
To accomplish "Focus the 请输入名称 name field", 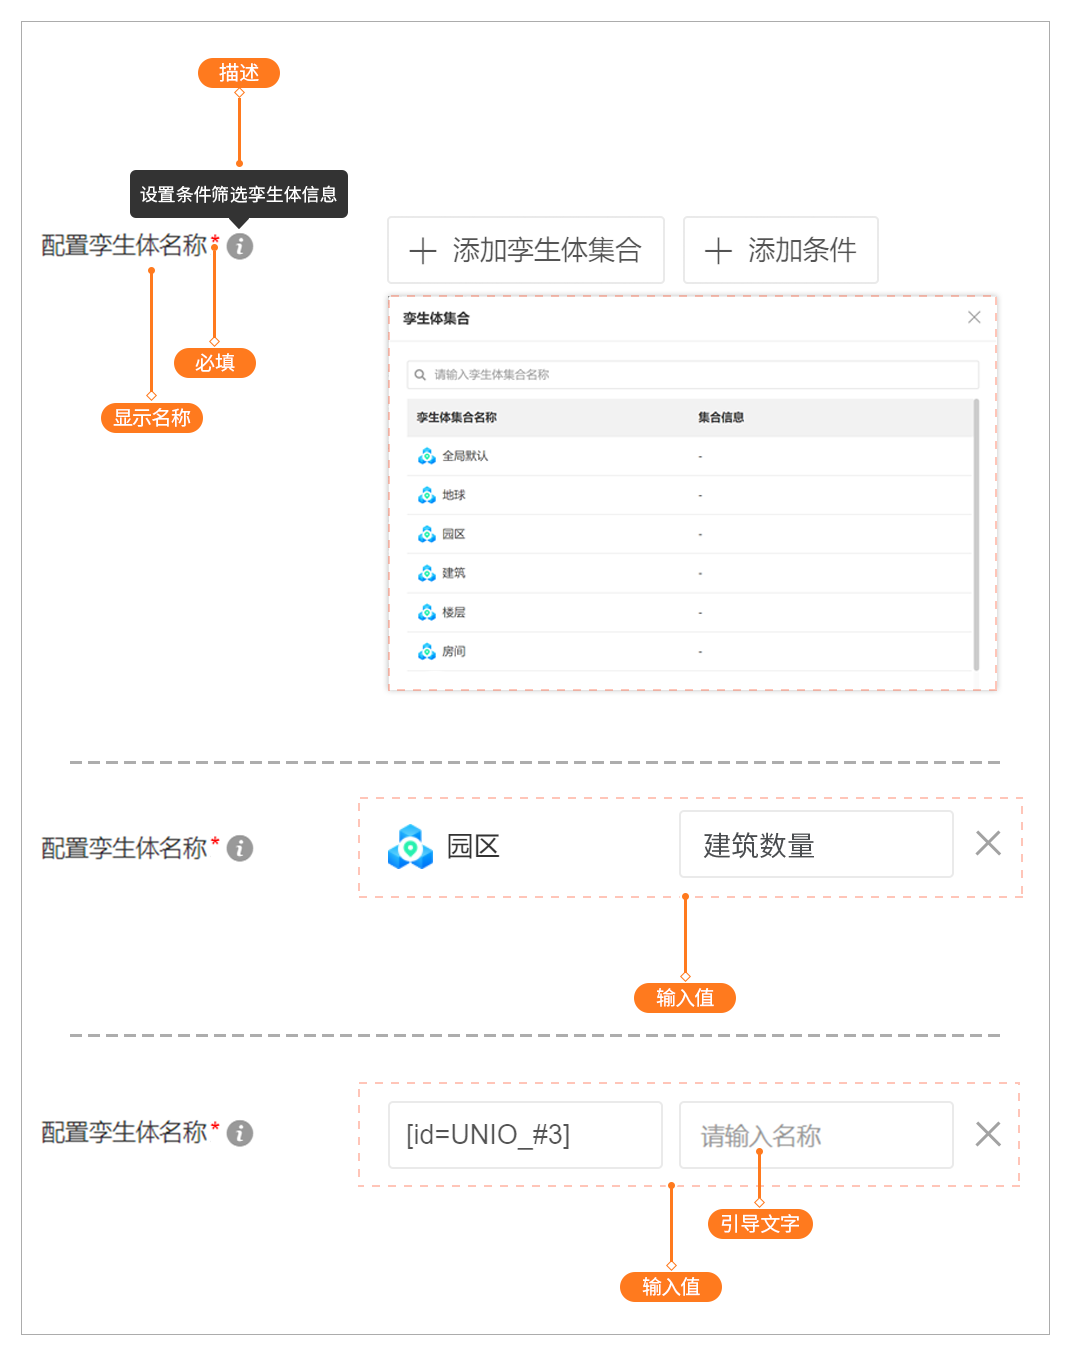I will [x=816, y=1135].
